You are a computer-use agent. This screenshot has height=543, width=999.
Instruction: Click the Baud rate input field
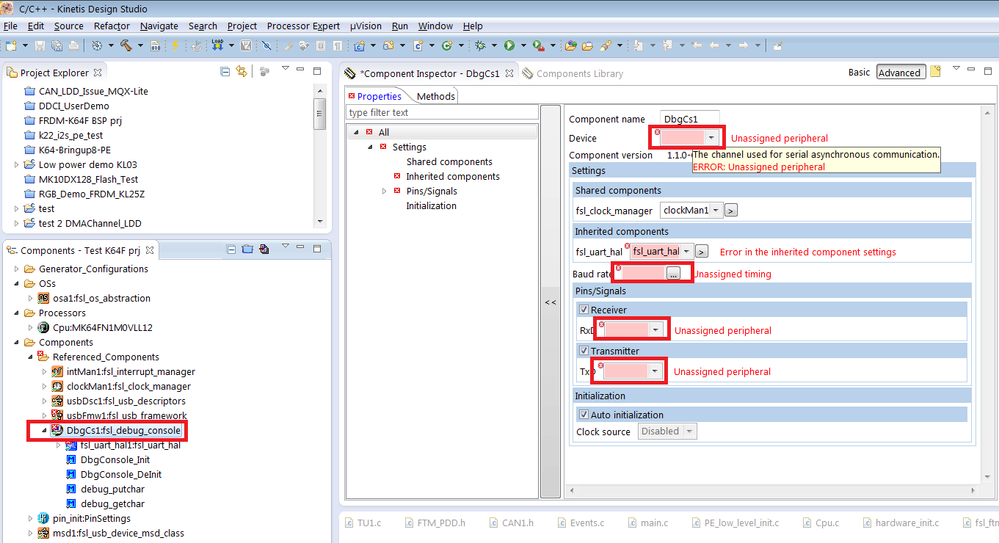coord(641,273)
